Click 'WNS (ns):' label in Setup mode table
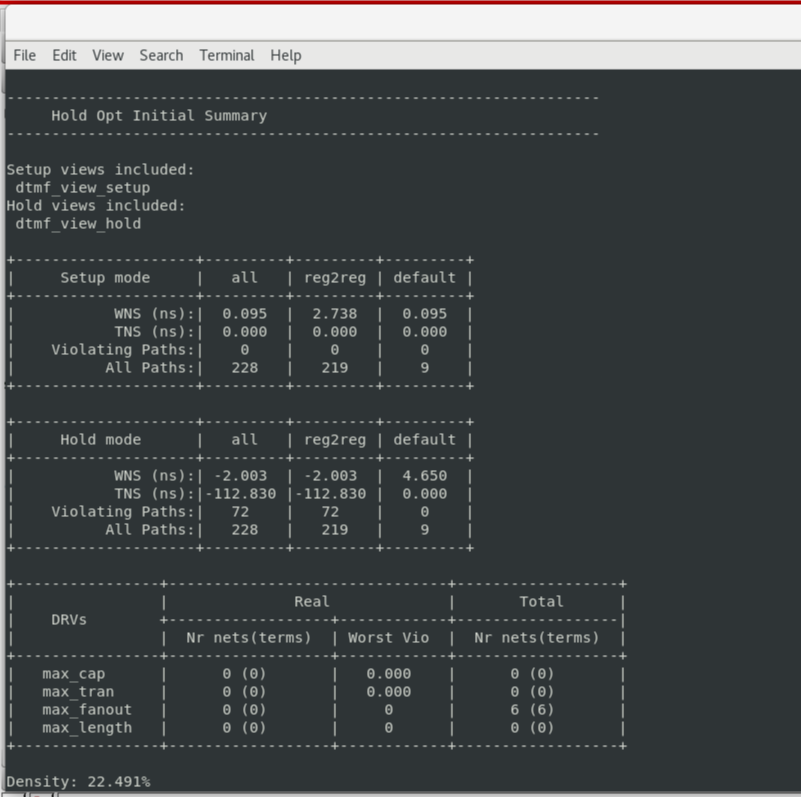The width and height of the screenshot is (801, 797). 154,314
